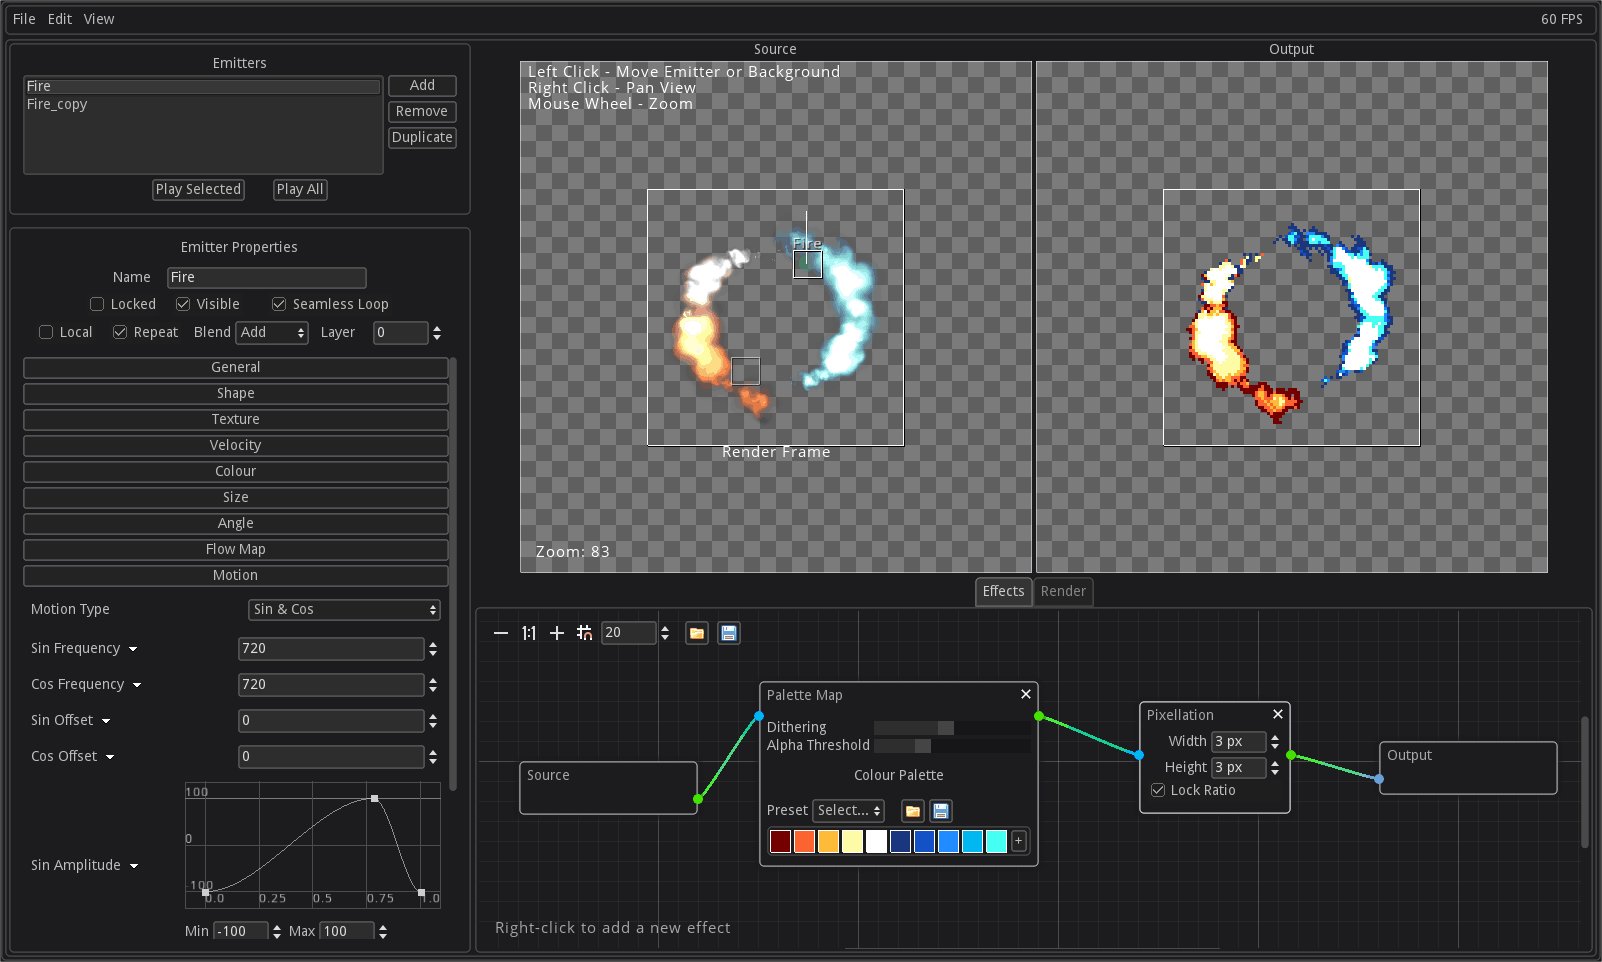1602x962 pixels.
Task: Open the View menu
Action: [99, 19]
